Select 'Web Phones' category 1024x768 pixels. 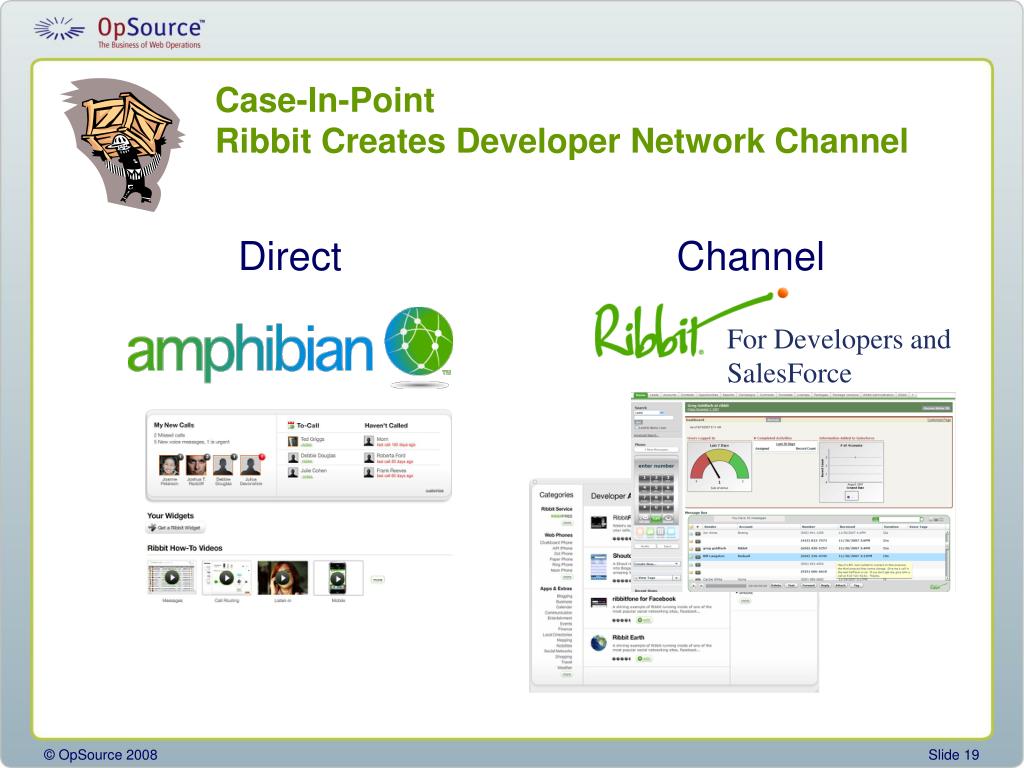(x=558, y=535)
